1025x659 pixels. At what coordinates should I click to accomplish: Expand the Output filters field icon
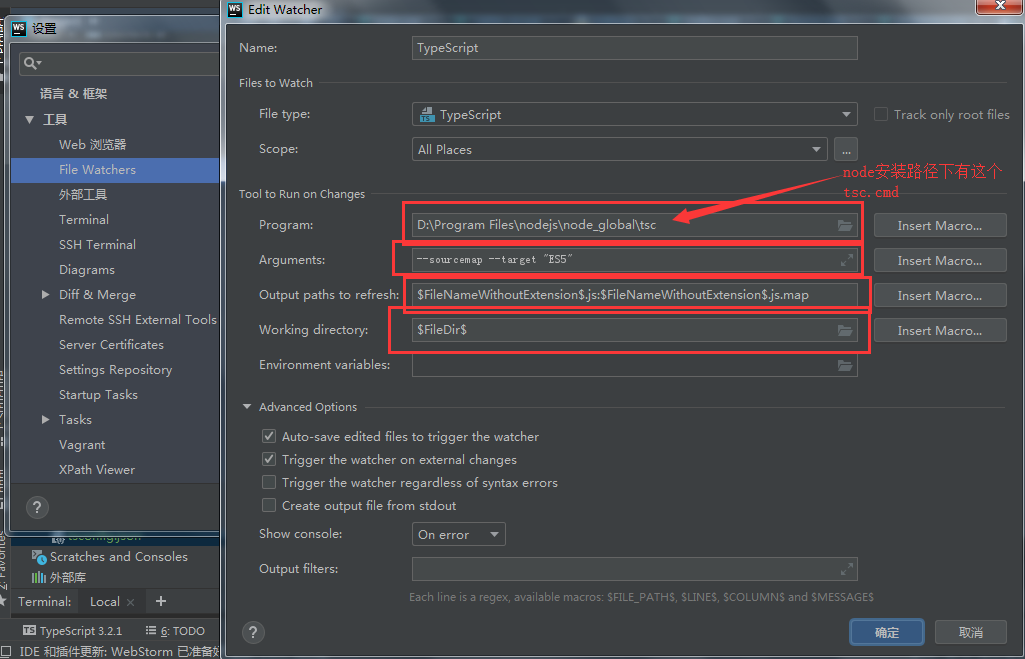pos(847,569)
